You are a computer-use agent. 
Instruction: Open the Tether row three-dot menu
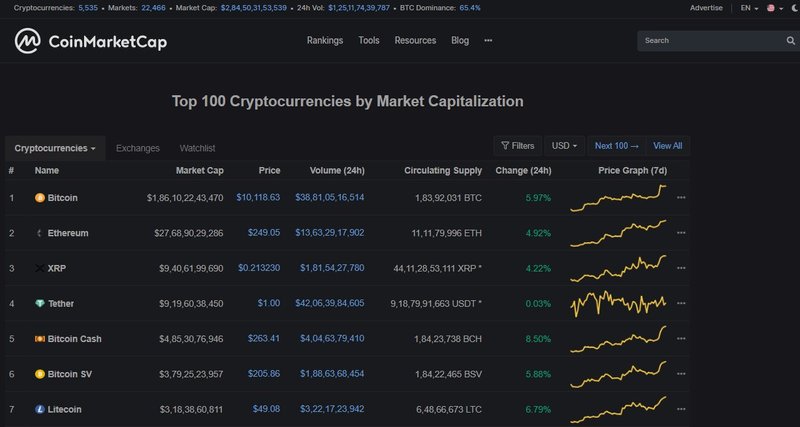[x=681, y=303]
